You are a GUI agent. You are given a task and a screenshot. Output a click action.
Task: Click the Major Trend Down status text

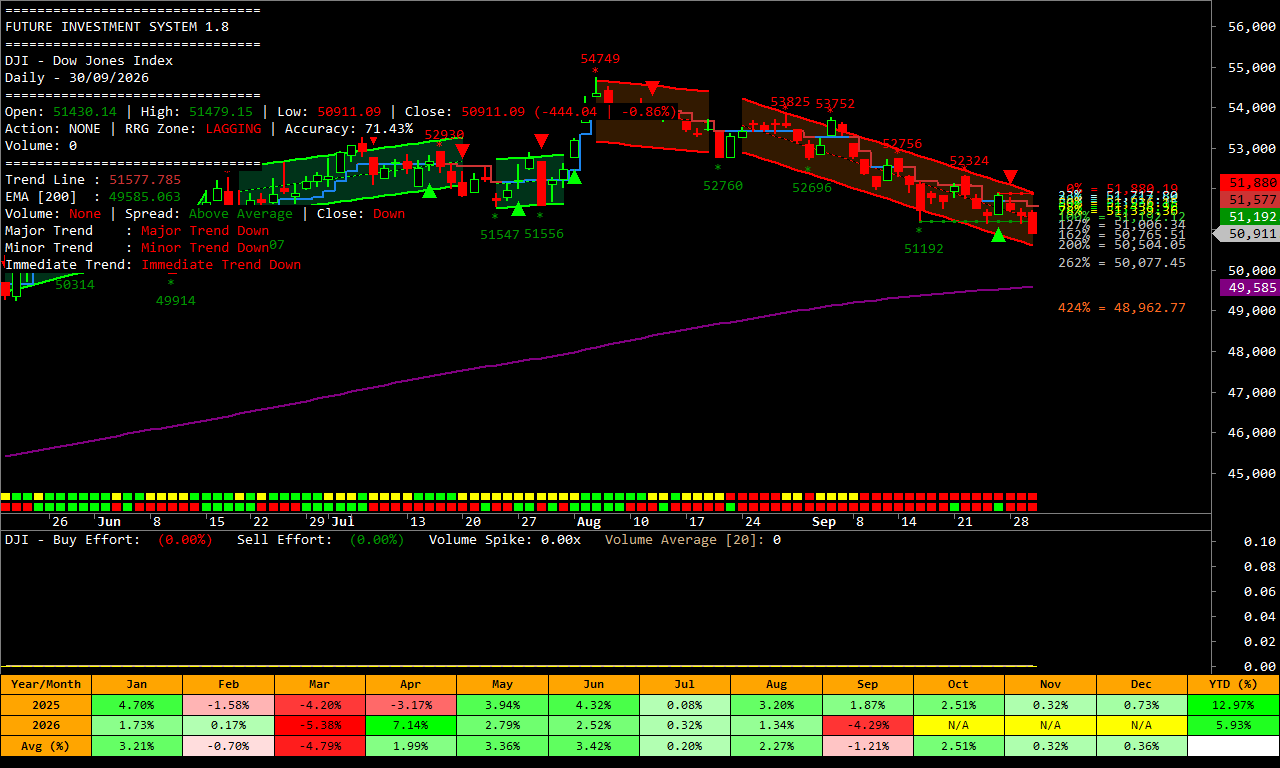coord(205,230)
